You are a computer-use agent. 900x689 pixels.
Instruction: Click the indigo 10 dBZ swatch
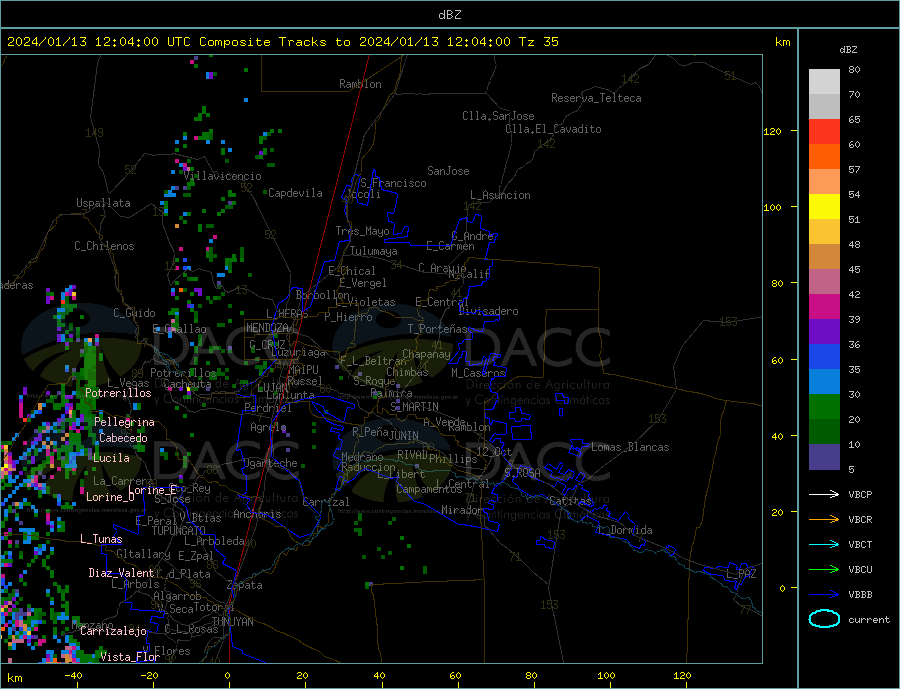point(824,456)
